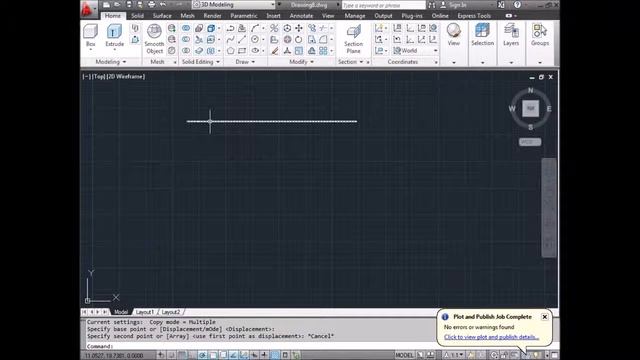Click the [Top] viewport view control
The image size is (640, 360).
click(98, 76)
